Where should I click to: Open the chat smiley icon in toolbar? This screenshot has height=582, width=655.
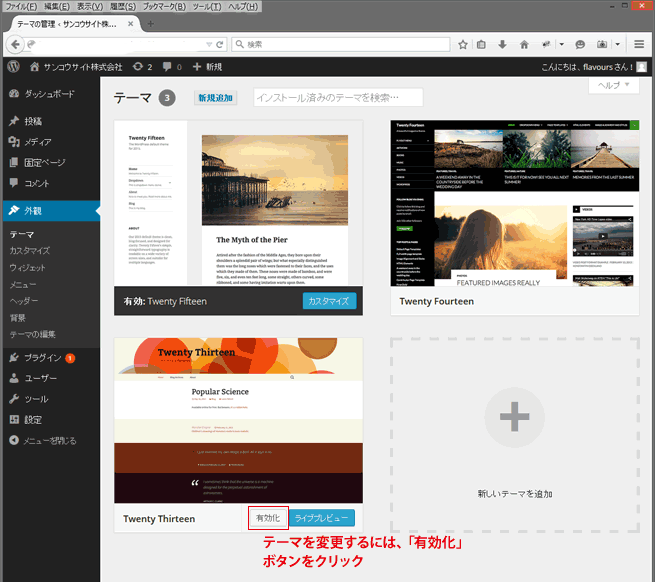(580, 44)
